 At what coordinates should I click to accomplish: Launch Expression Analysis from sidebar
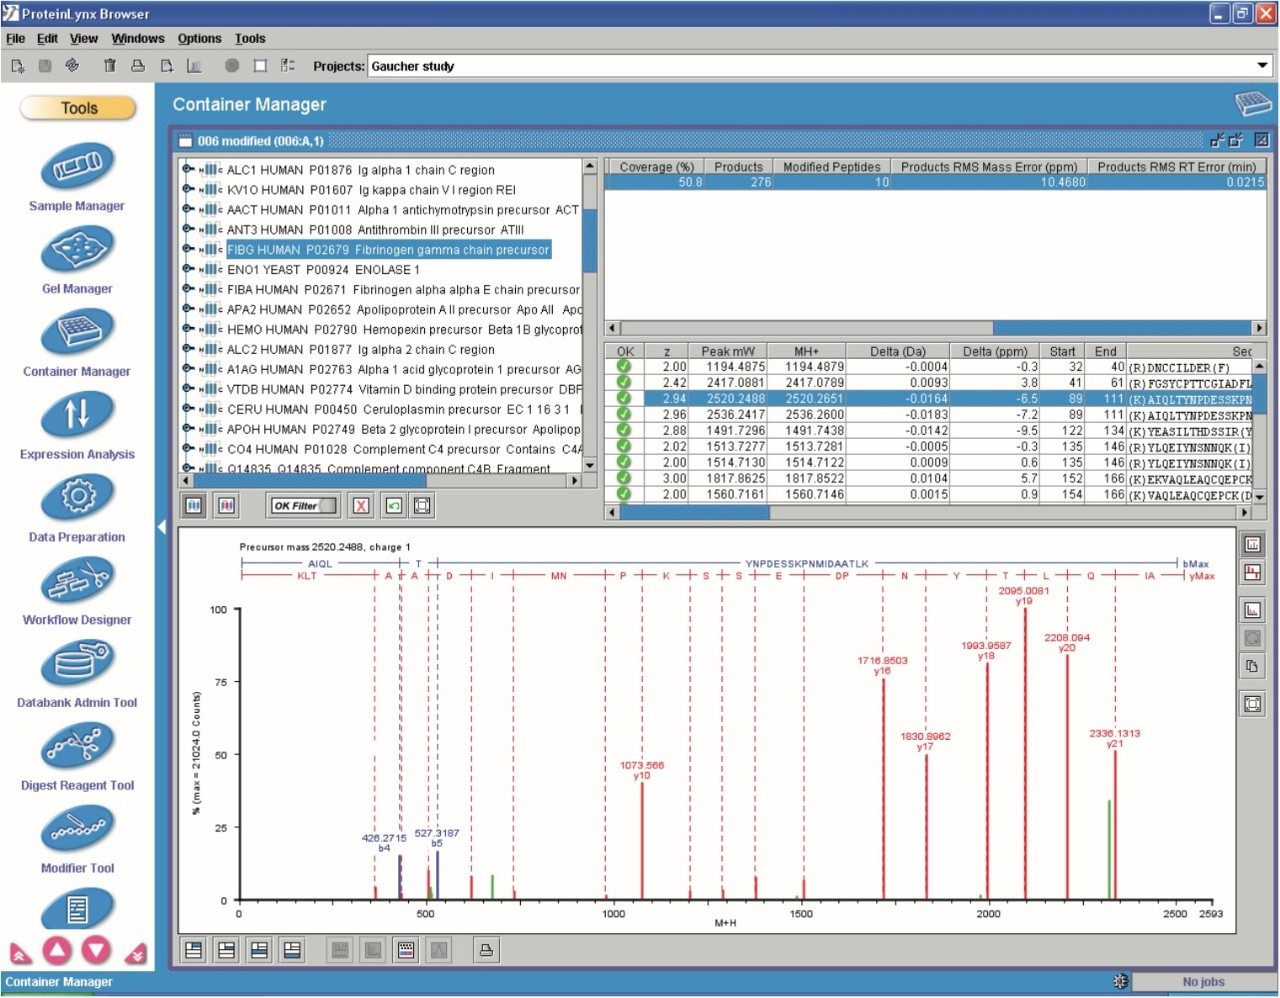tap(77, 415)
